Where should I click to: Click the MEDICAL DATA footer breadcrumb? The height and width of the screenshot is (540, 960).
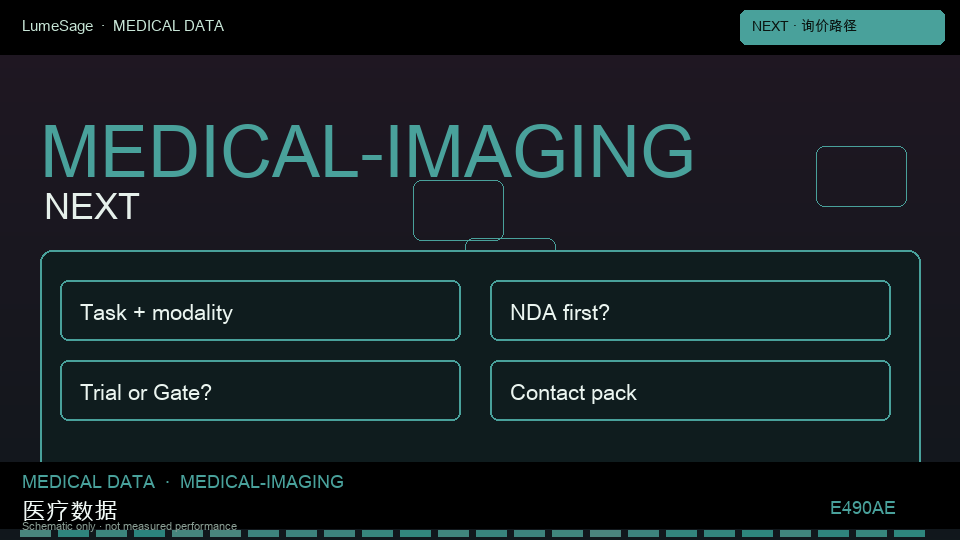[x=89, y=482]
